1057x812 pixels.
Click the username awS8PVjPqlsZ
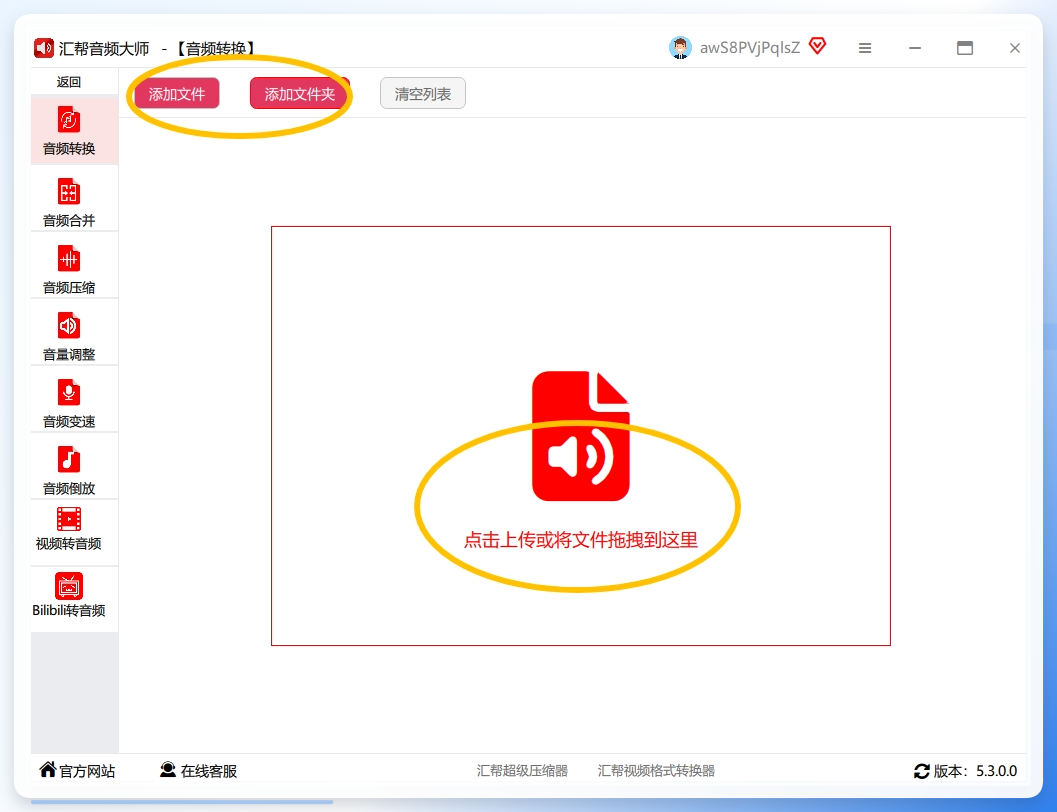click(750, 48)
